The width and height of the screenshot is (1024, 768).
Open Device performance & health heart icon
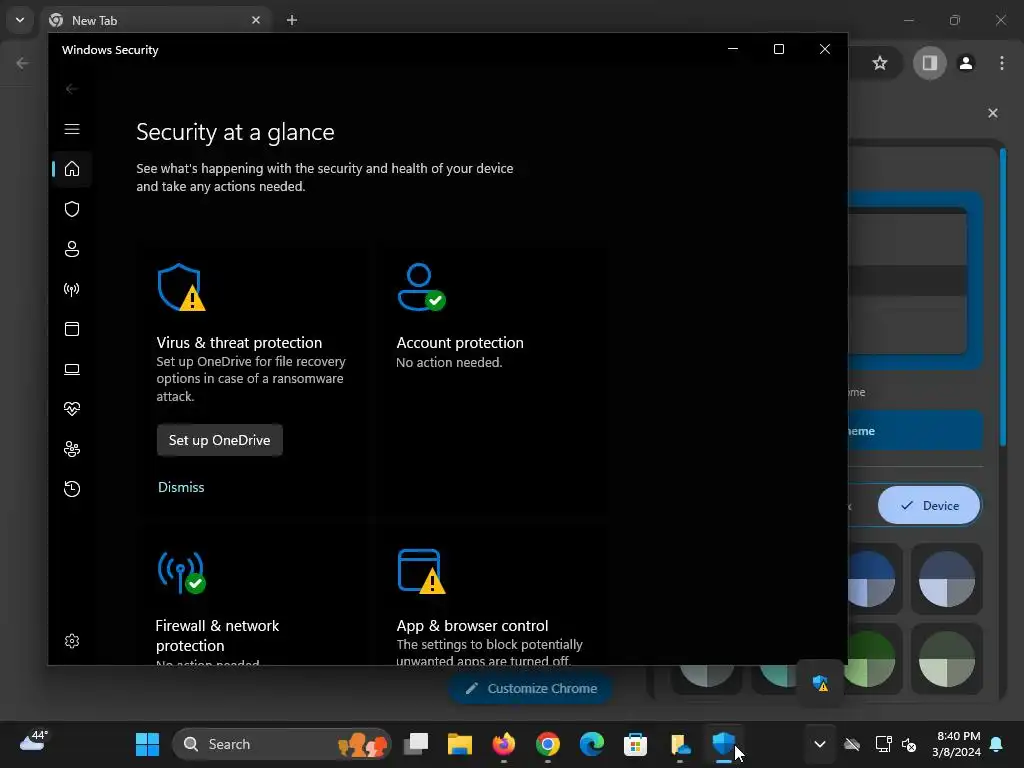(x=72, y=409)
